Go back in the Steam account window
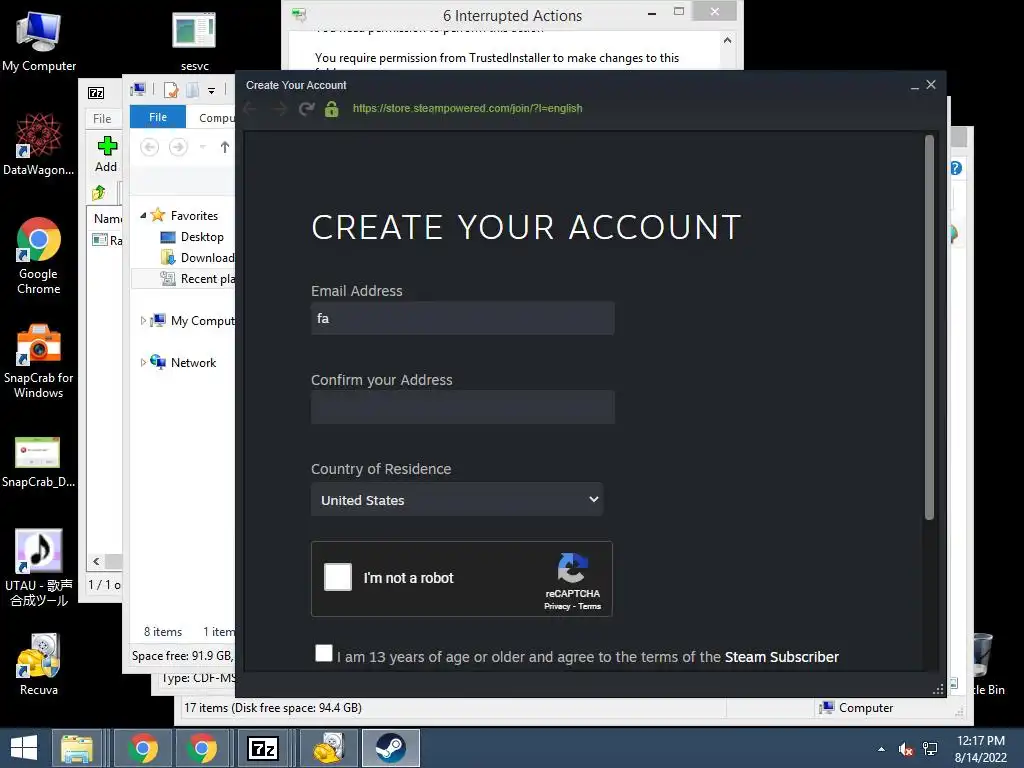The image size is (1024, 768). pyautogui.click(x=250, y=108)
